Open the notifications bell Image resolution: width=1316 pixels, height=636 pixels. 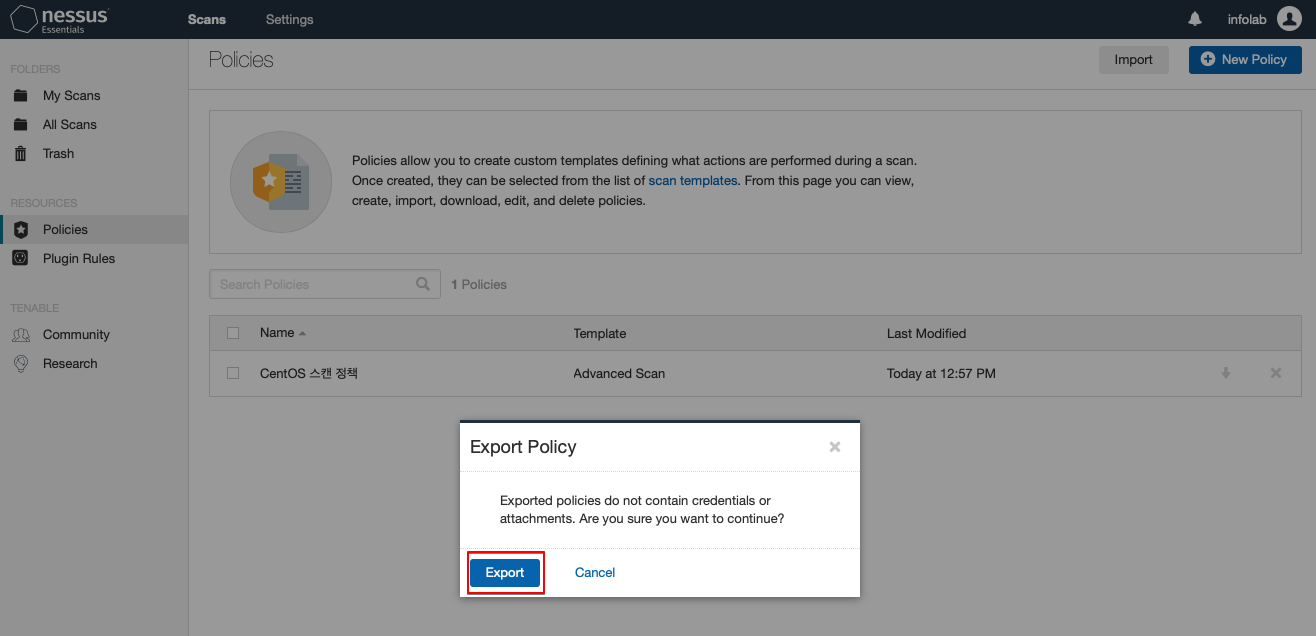click(1195, 19)
